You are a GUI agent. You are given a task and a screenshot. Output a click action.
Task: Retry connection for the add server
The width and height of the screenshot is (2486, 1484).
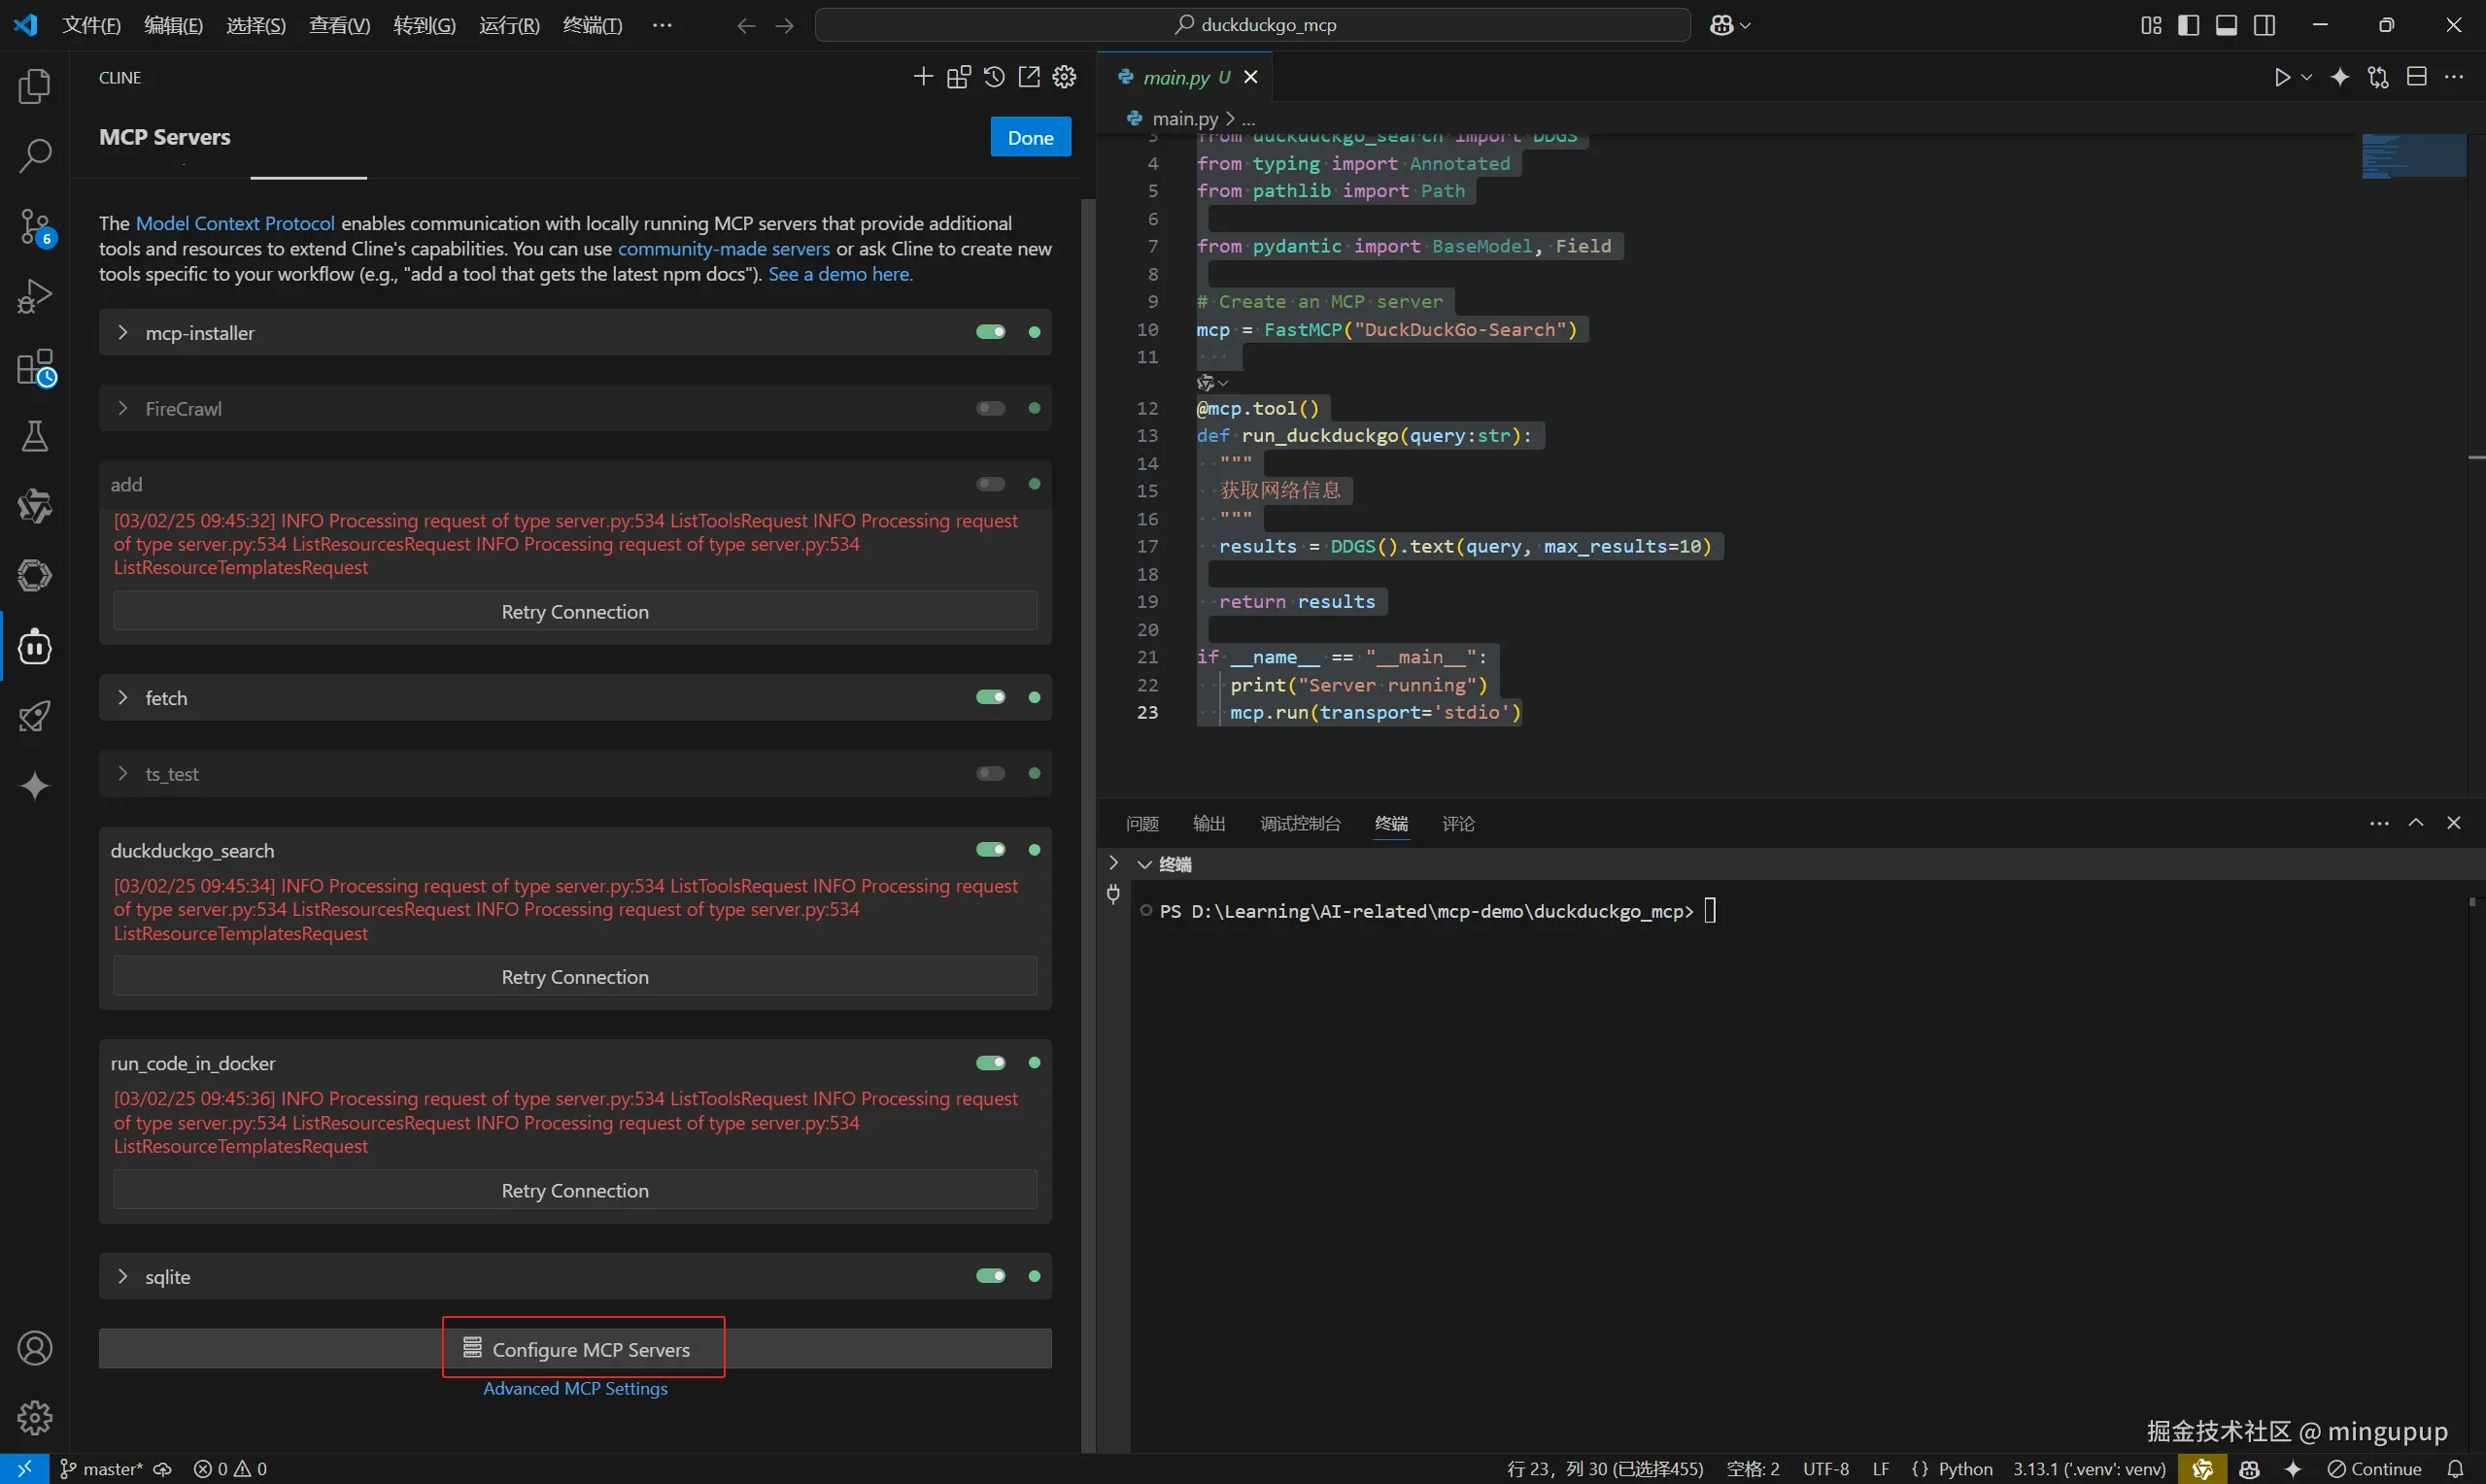pyautogui.click(x=575, y=611)
